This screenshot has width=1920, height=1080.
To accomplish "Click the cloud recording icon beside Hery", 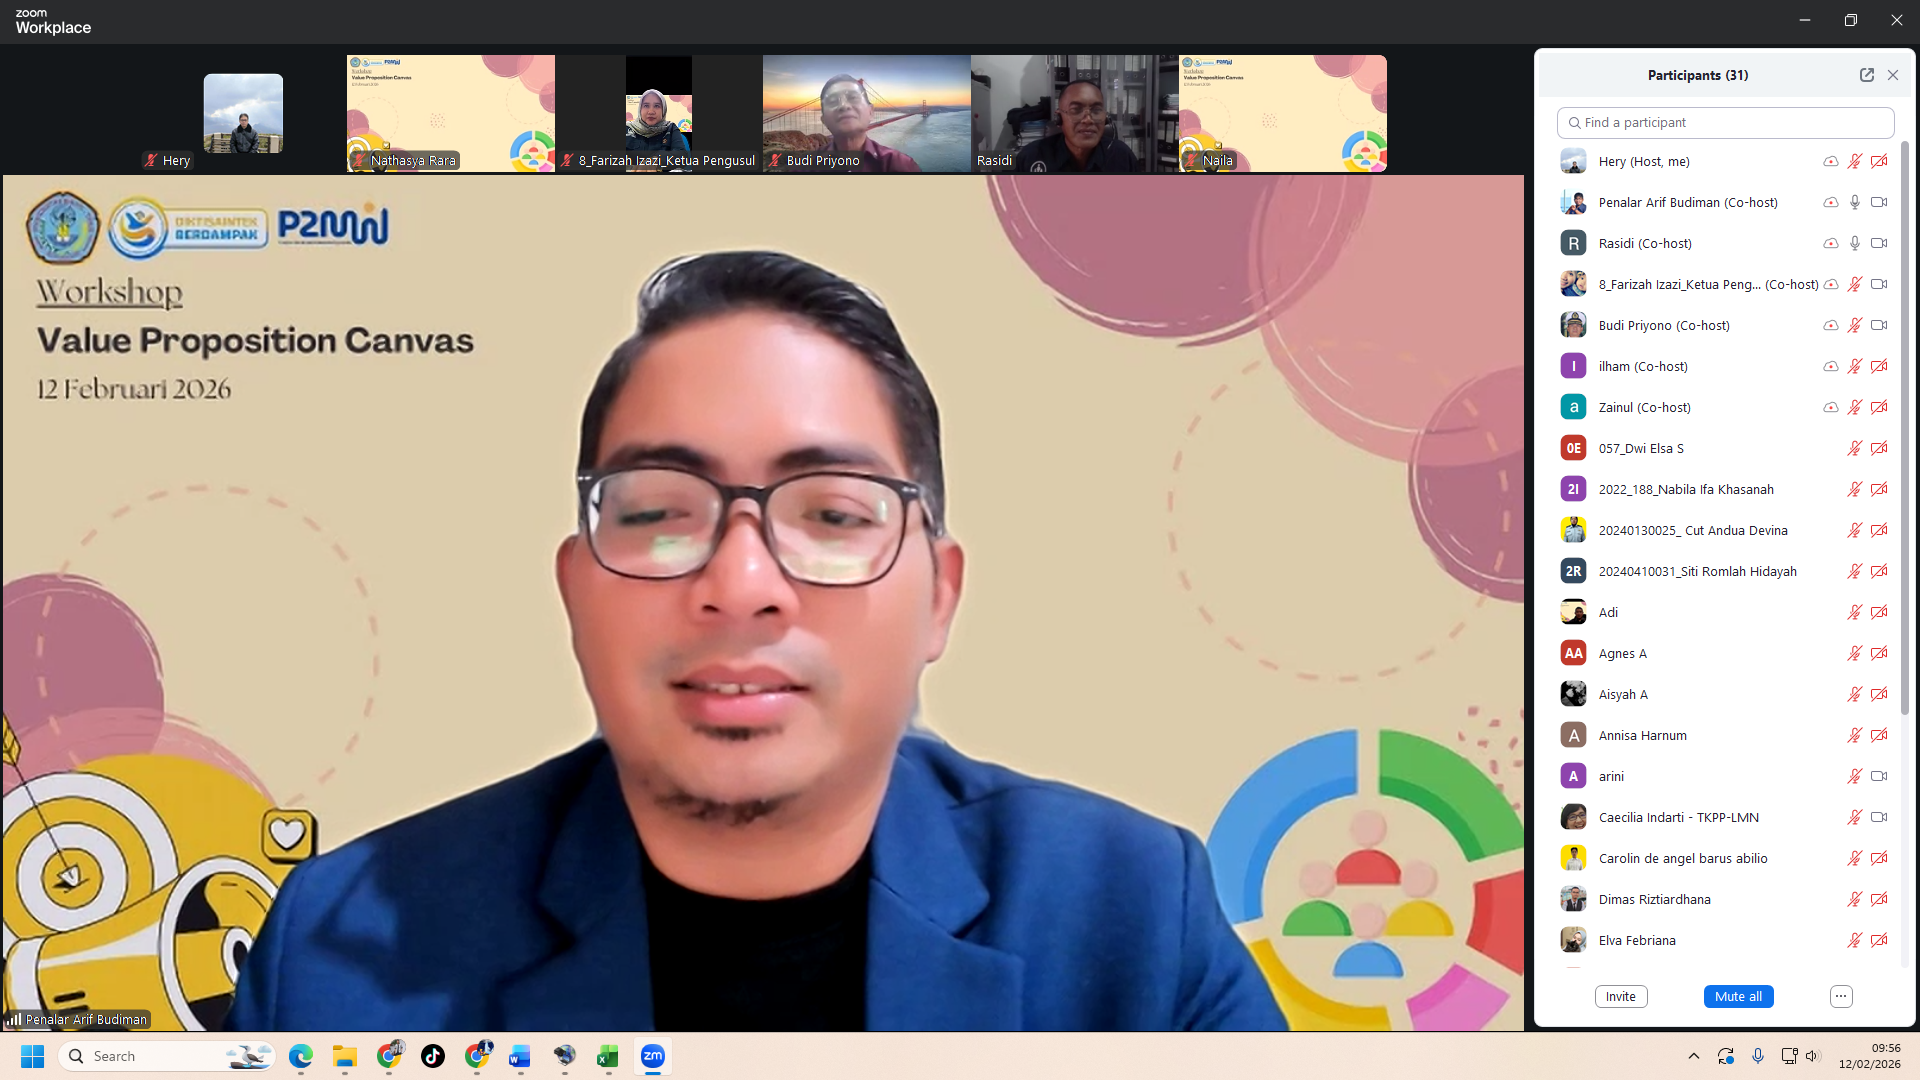I will click(1830, 161).
